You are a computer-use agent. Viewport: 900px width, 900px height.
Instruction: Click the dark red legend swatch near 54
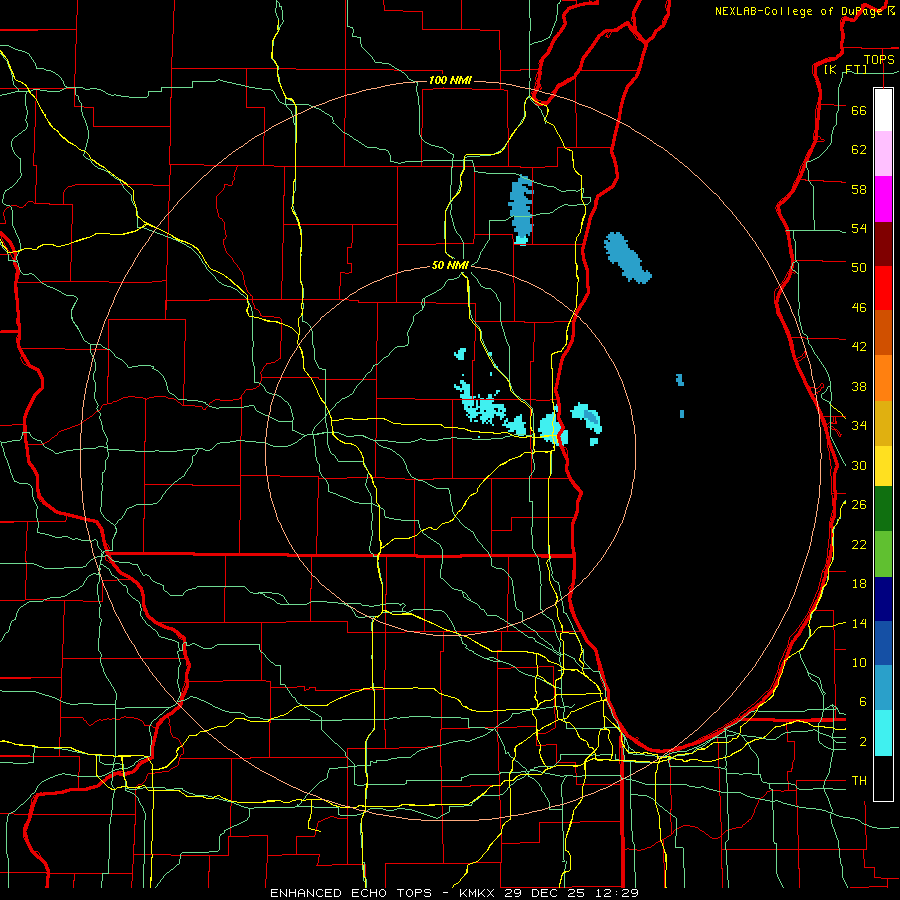point(883,243)
